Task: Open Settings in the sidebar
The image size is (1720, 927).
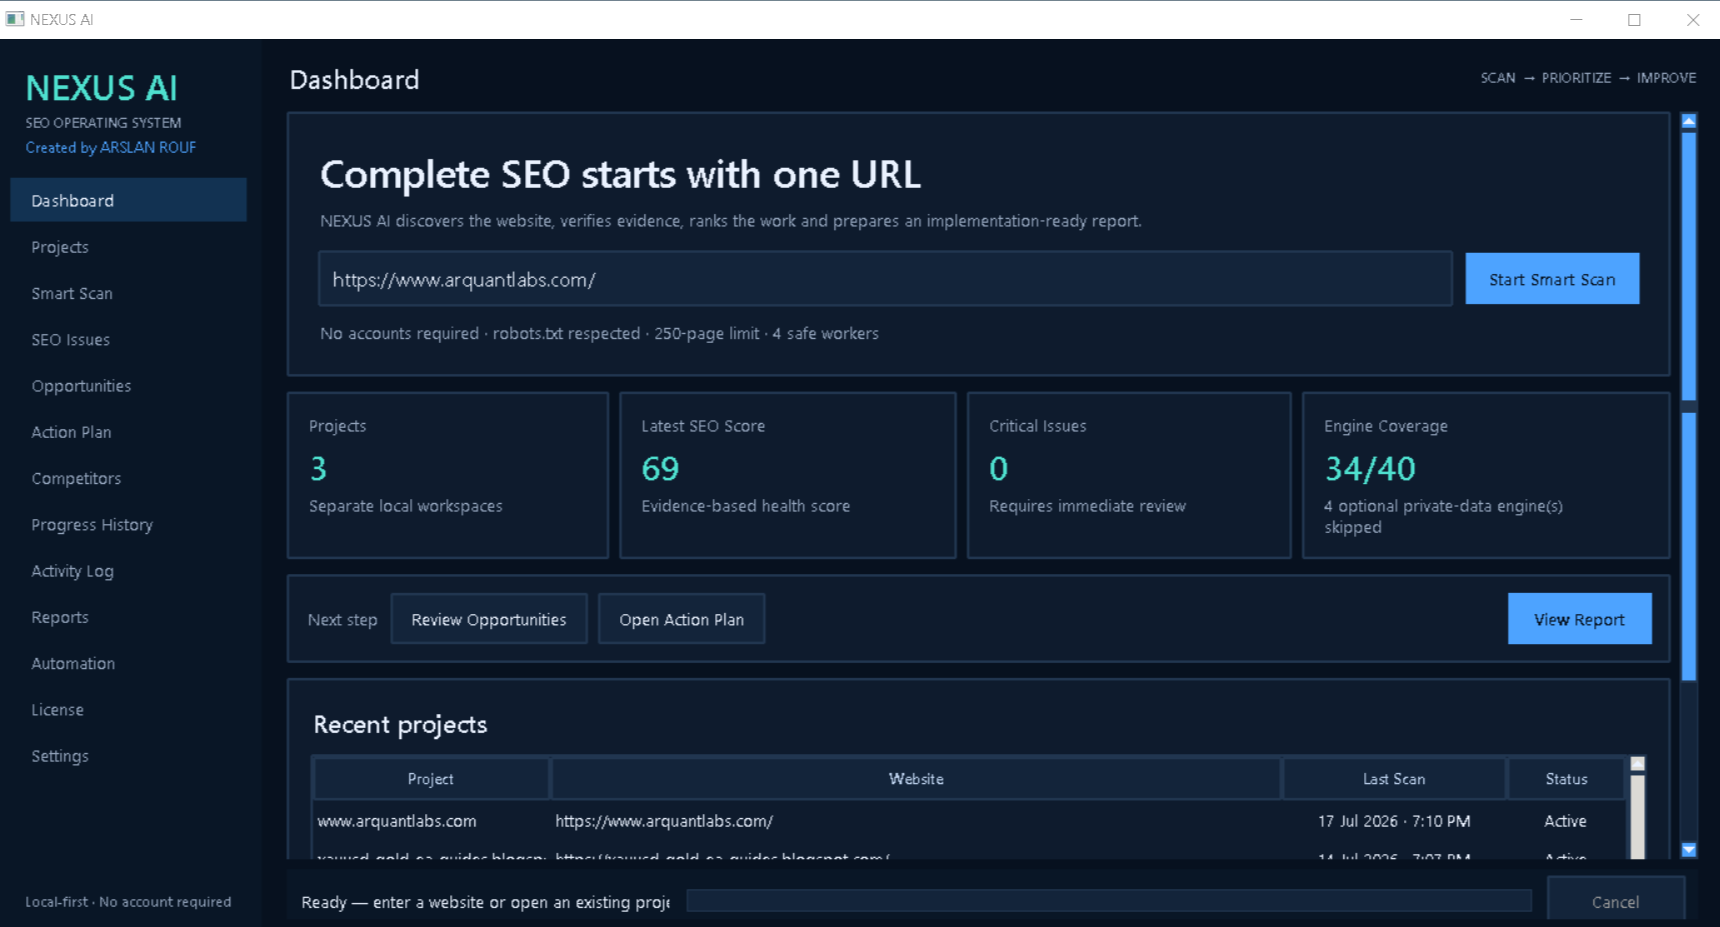Action: click(x=128, y=756)
